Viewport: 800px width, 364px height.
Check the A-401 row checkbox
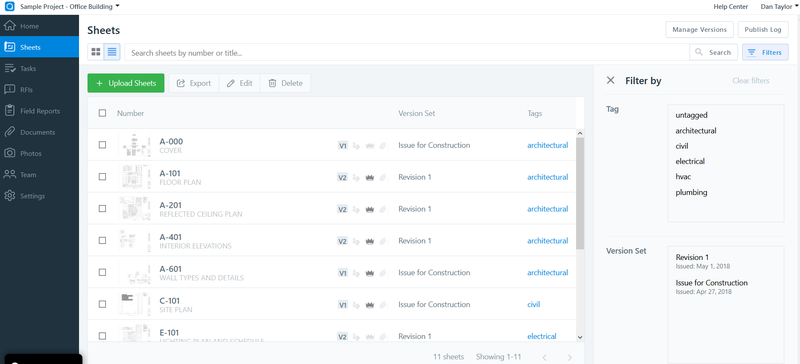point(103,240)
